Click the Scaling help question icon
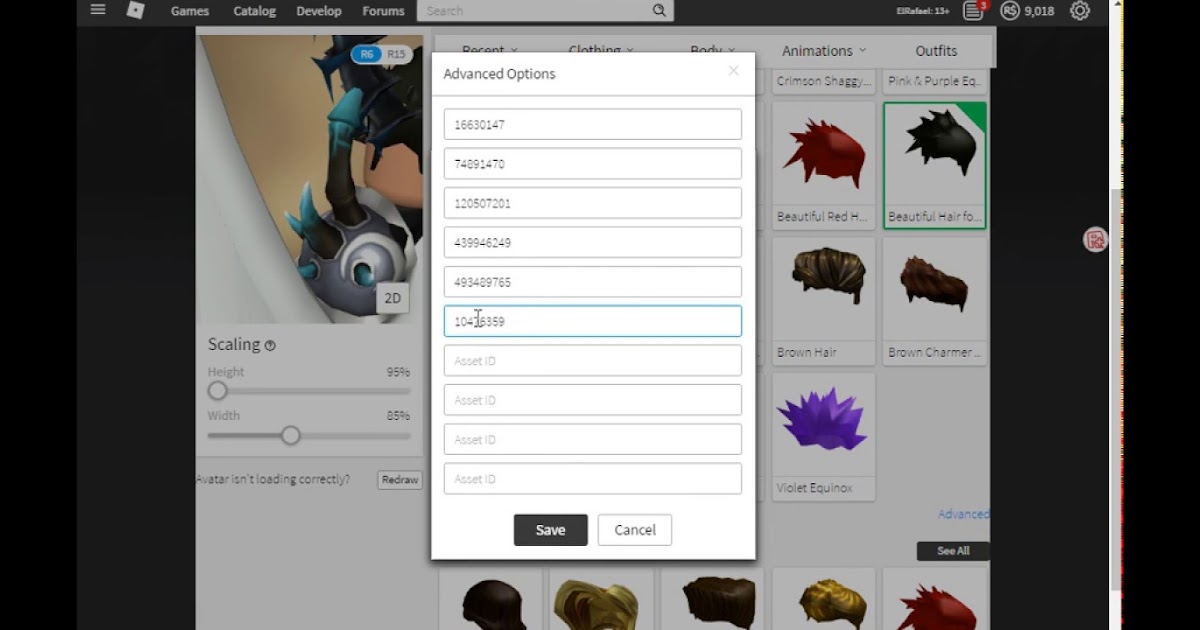 click(270, 345)
